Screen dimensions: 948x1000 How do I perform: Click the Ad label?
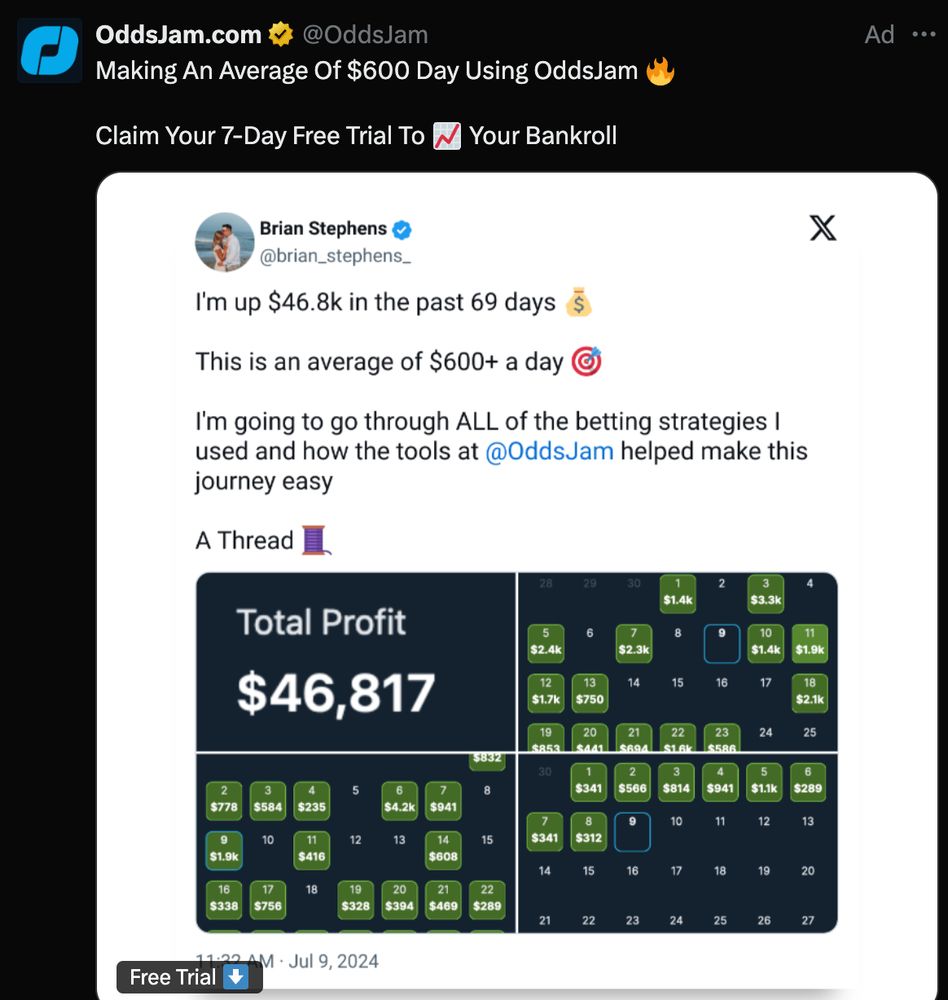[x=879, y=35]
